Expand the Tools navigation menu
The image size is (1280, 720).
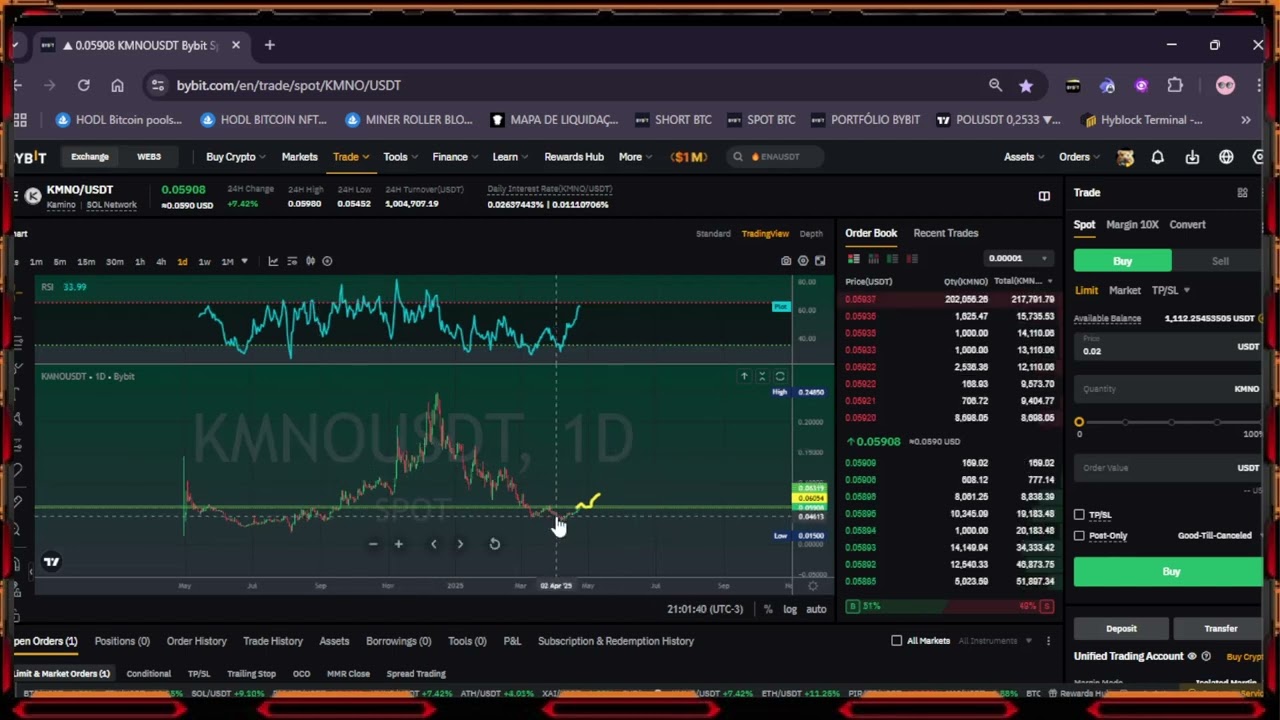point(400,157)
